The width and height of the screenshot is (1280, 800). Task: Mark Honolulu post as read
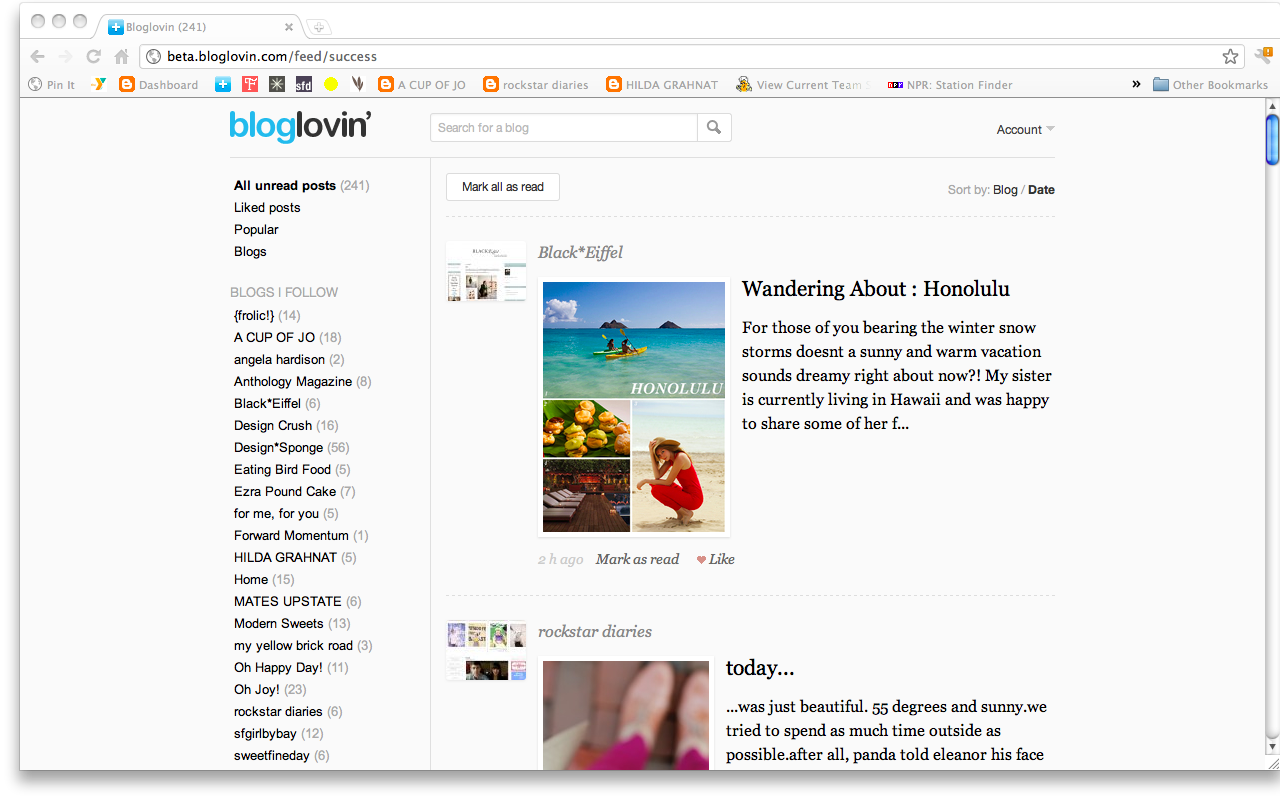[x=637, y=560]
